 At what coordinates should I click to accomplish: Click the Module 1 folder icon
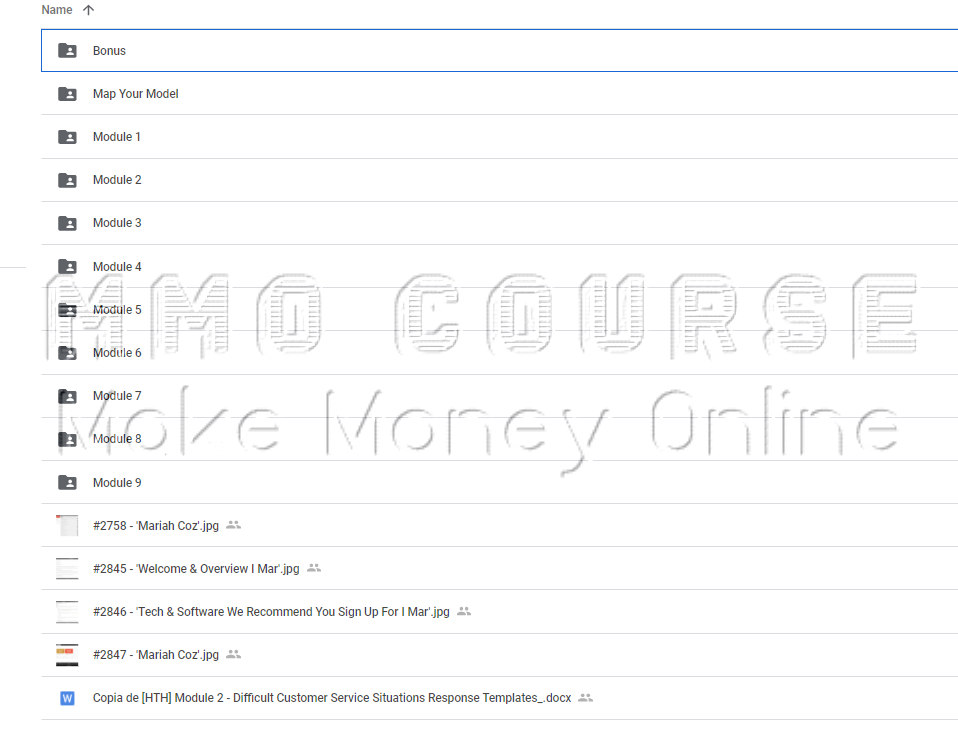tap(67, 137)
